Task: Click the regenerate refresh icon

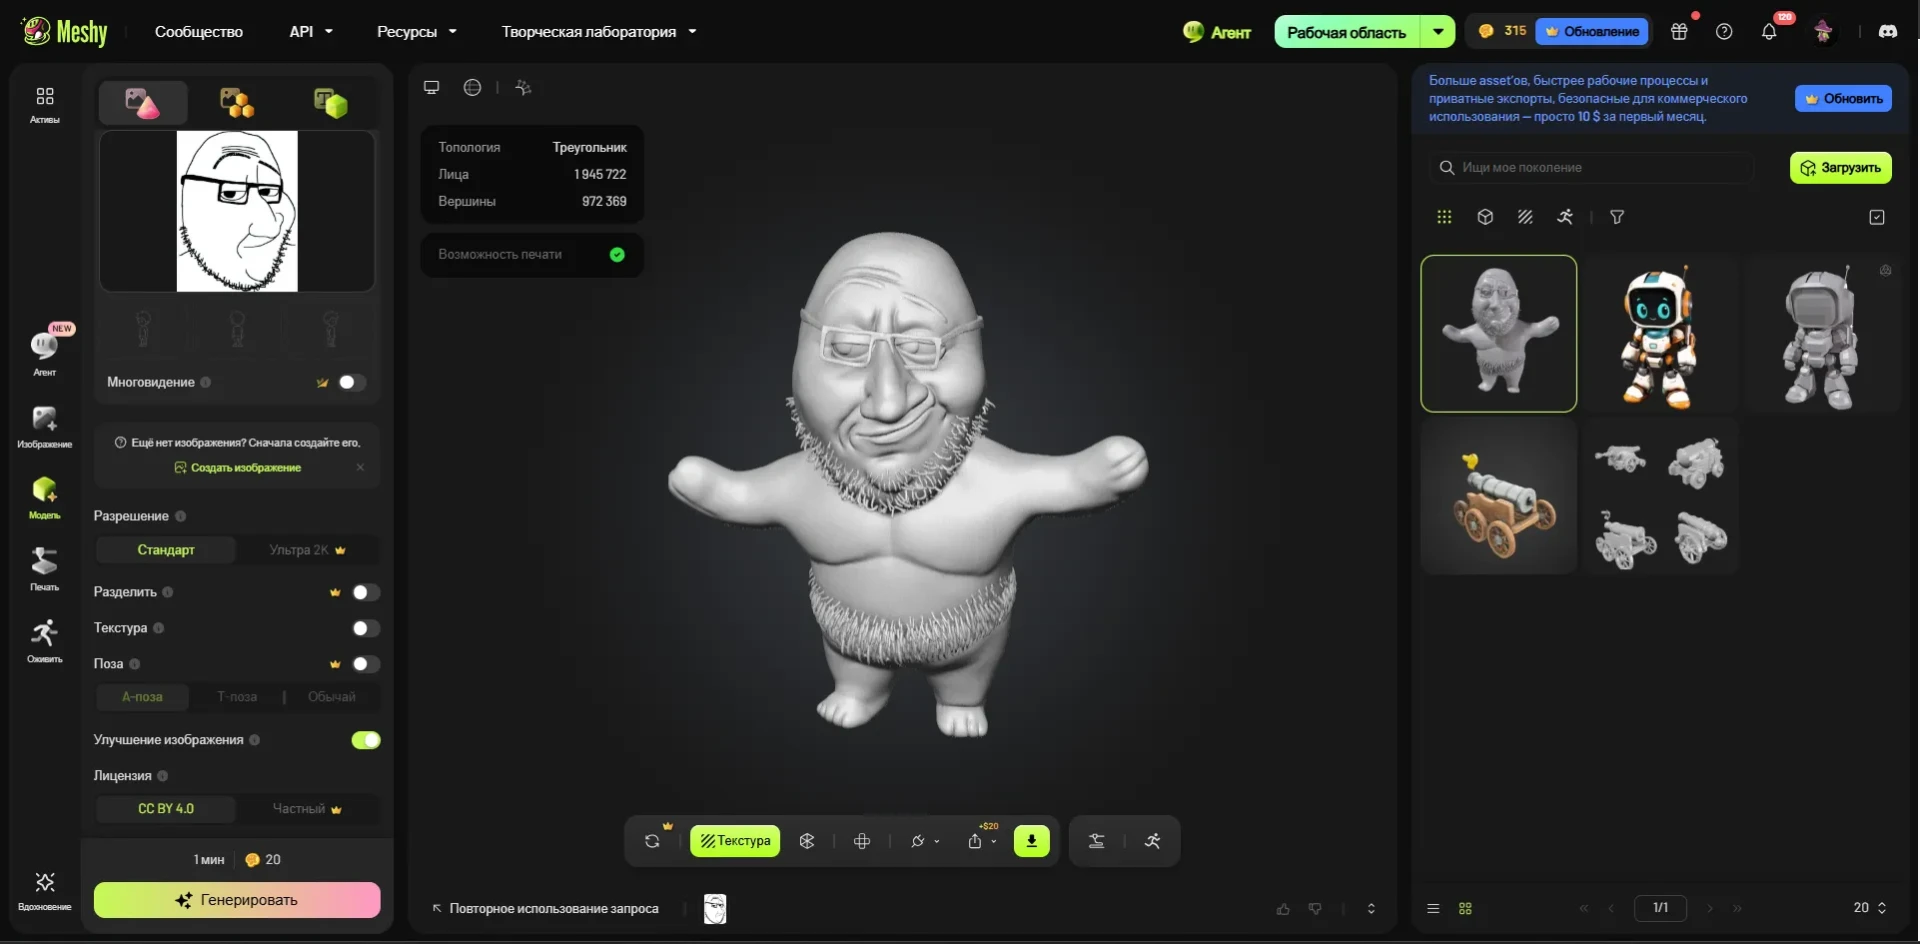Action: click(x=652, y=841)
